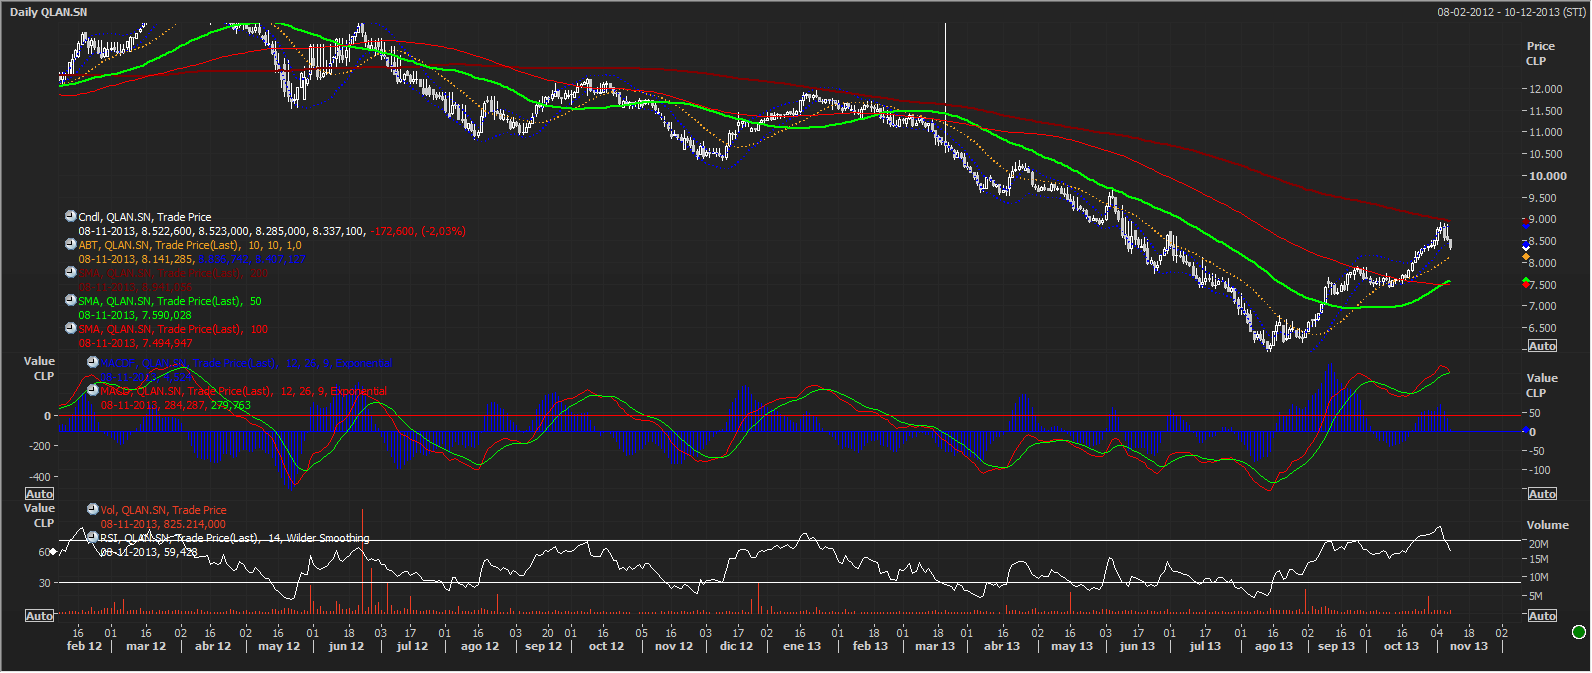Click the Vol legend icon

point(93,509)
